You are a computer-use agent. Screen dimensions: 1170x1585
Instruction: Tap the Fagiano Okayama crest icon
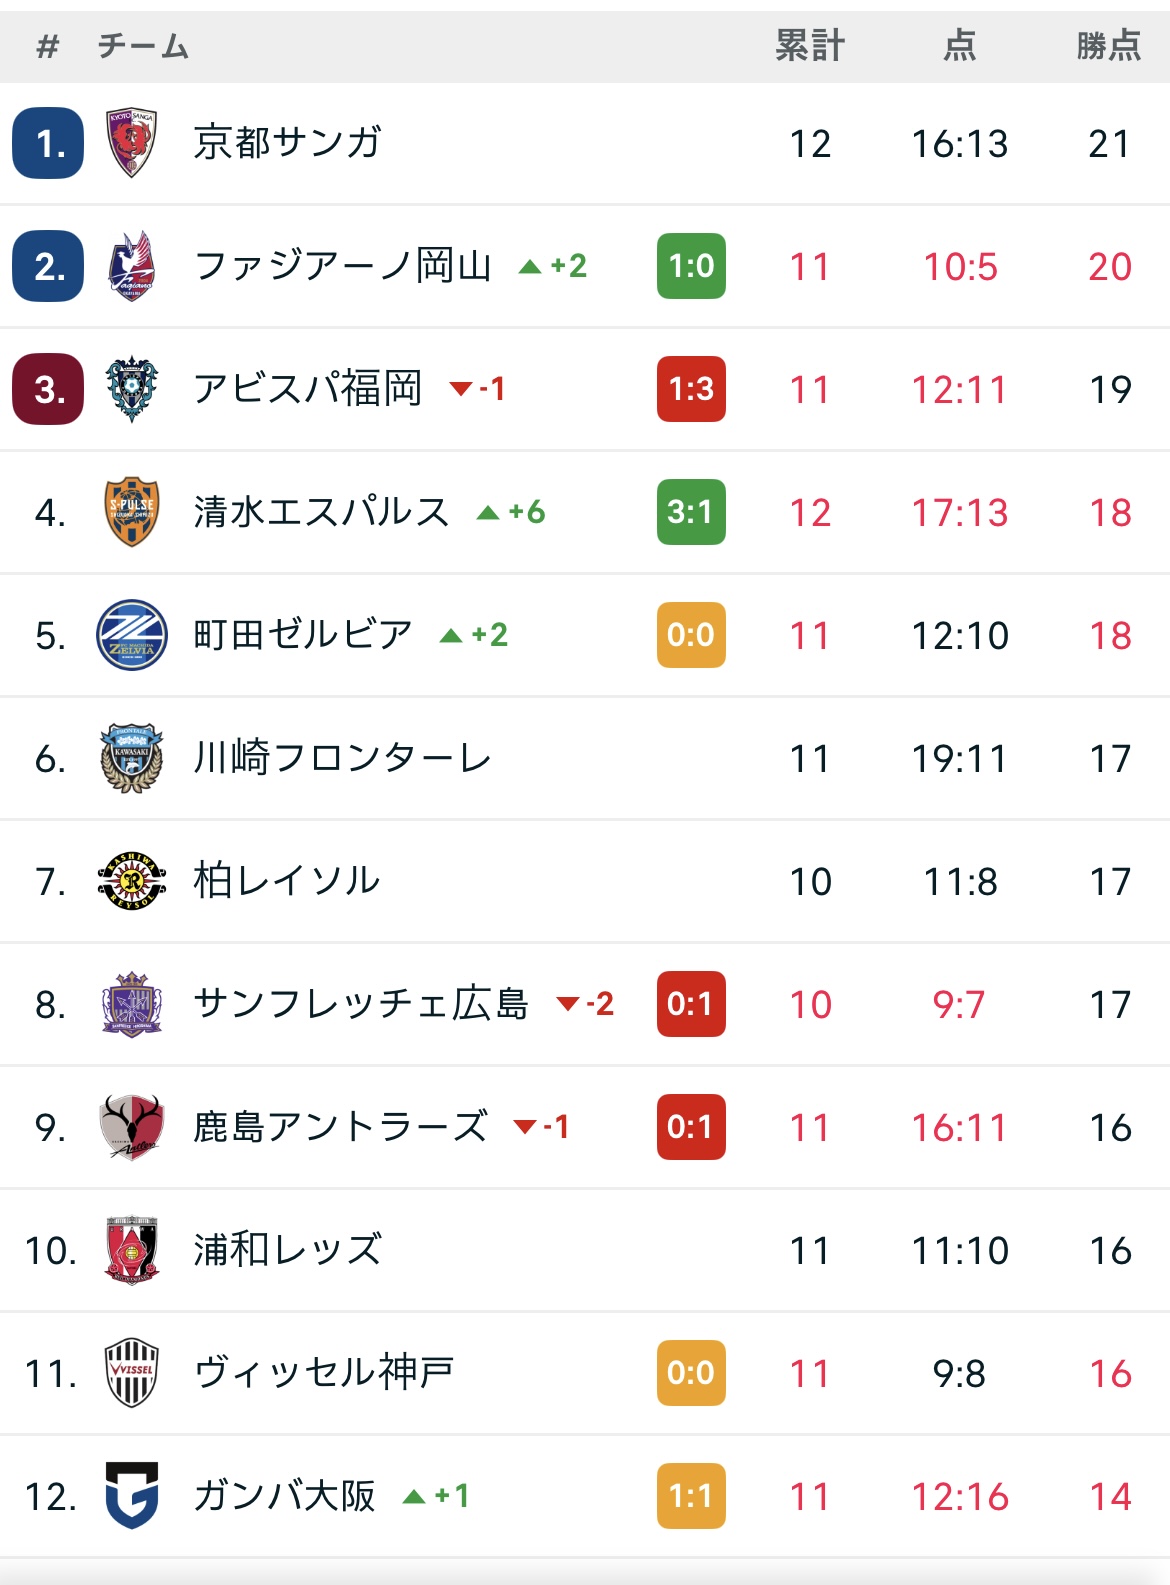point(132,266)
